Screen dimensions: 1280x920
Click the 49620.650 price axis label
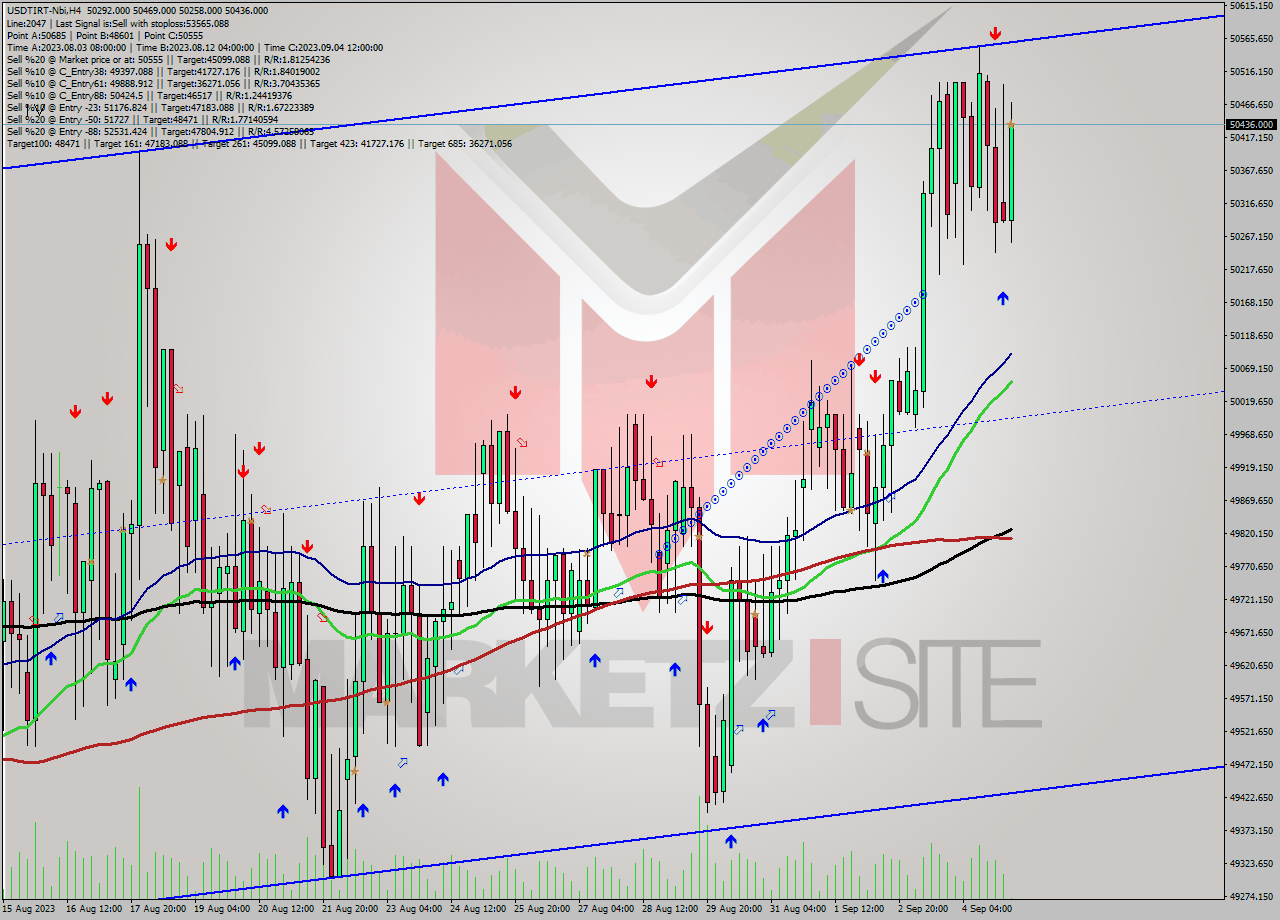pos(1252,666)
